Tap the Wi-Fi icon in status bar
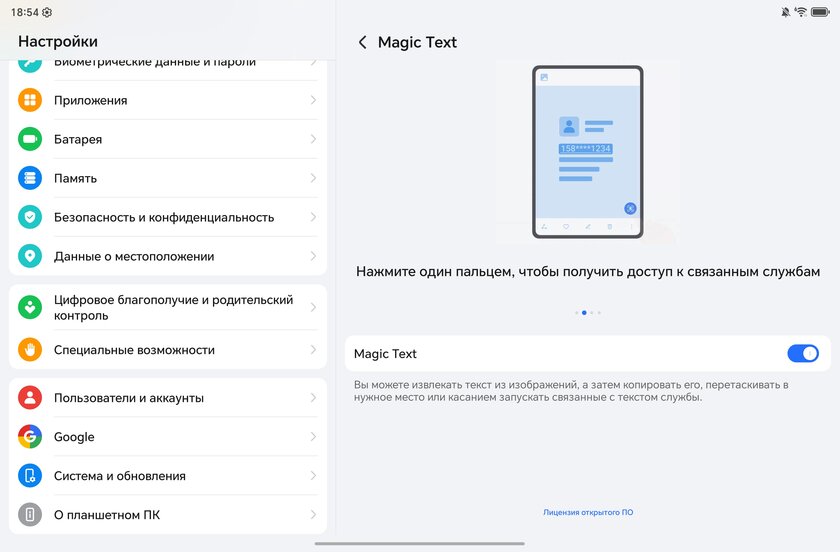 (801, 12)
